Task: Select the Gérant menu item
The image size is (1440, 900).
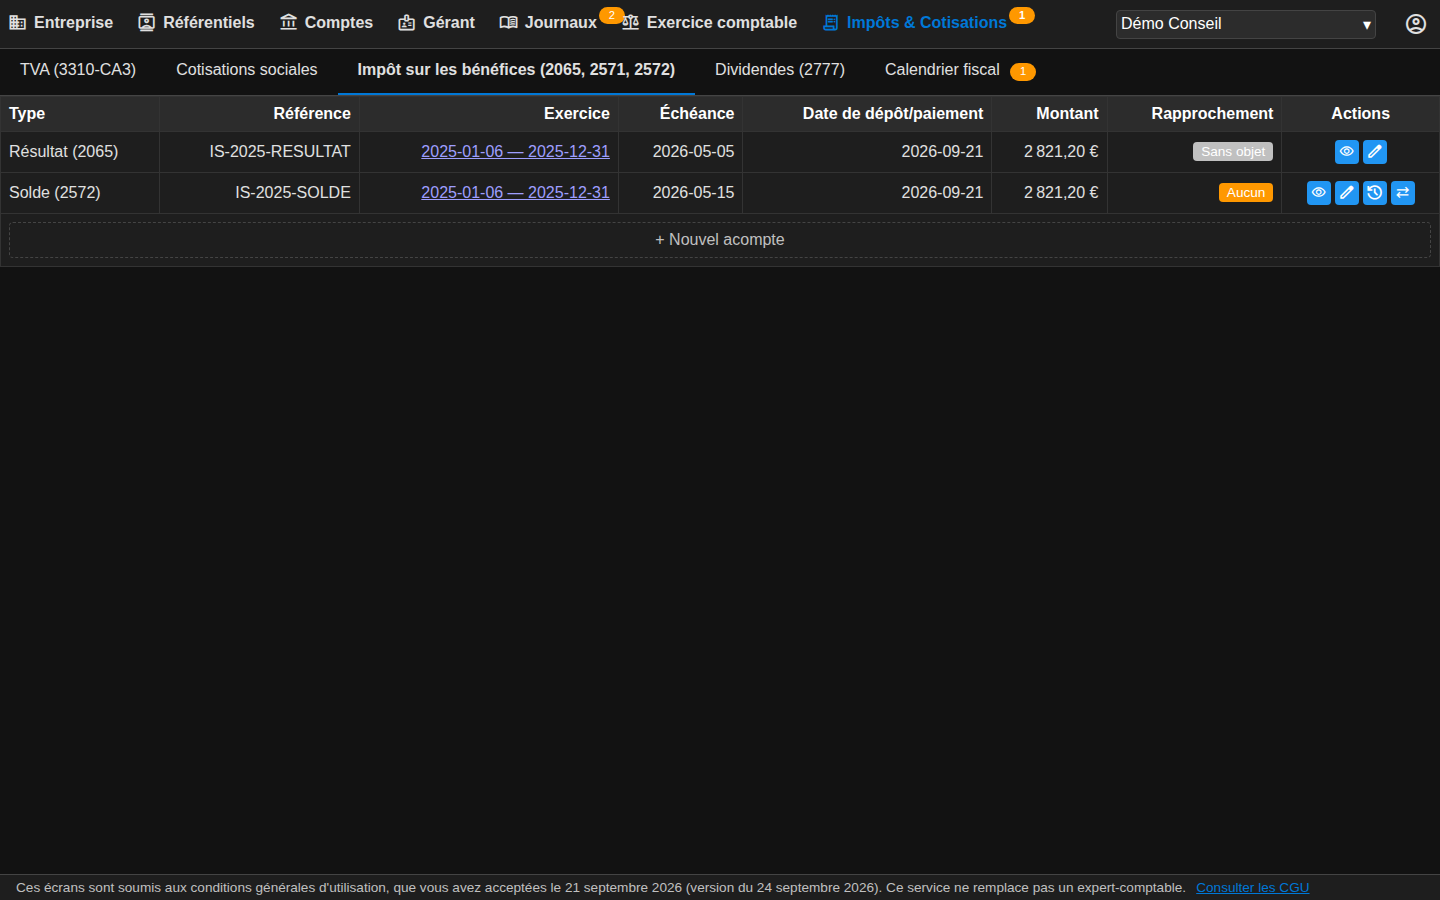Action: point(437,23)
